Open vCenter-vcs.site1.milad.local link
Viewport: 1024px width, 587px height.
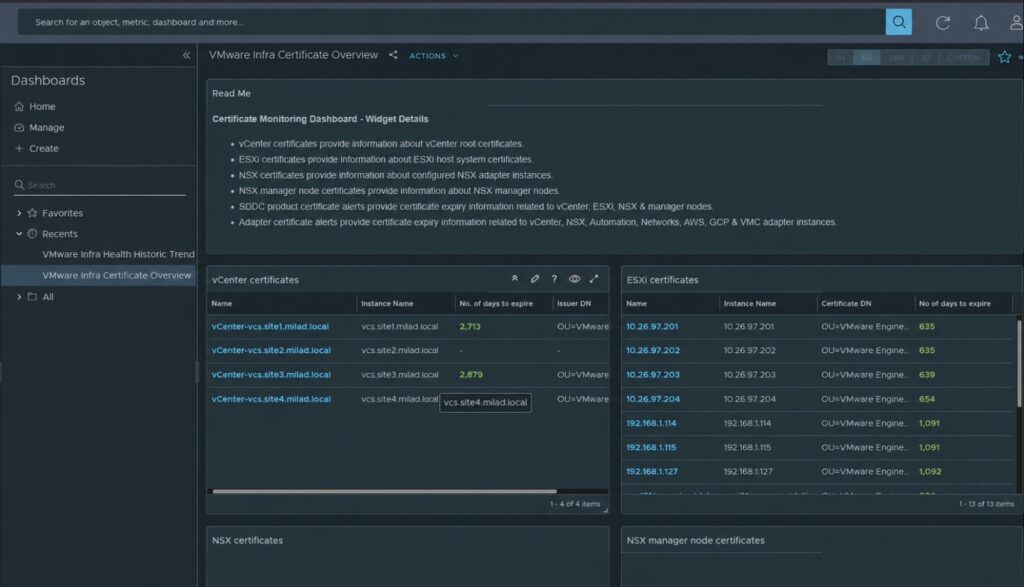[x=270, y=326]
